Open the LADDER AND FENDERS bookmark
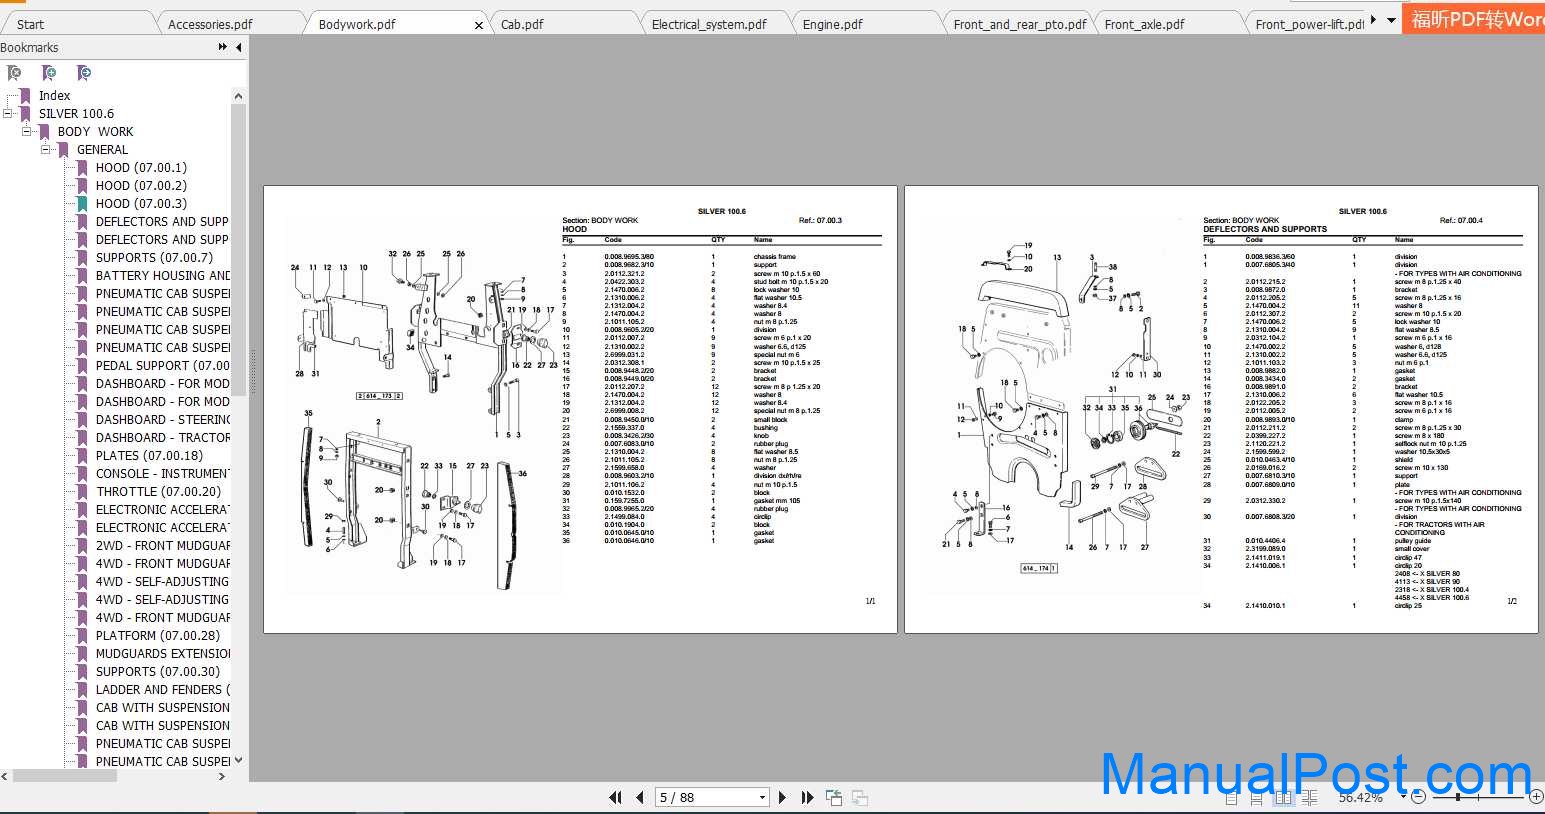1545x814 pixels. point(163,690)
